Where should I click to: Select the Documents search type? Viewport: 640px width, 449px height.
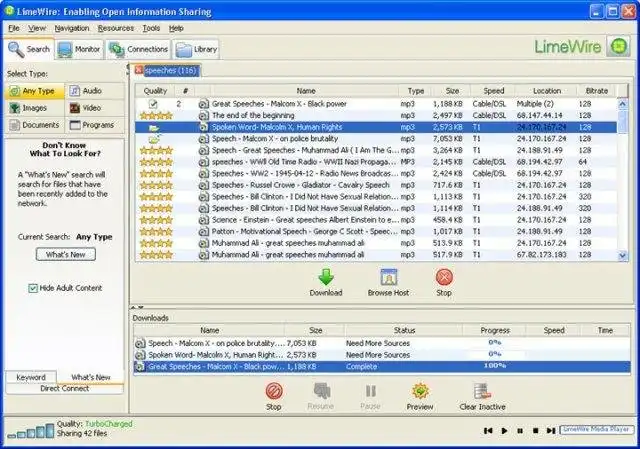click(x=35, y=125)
